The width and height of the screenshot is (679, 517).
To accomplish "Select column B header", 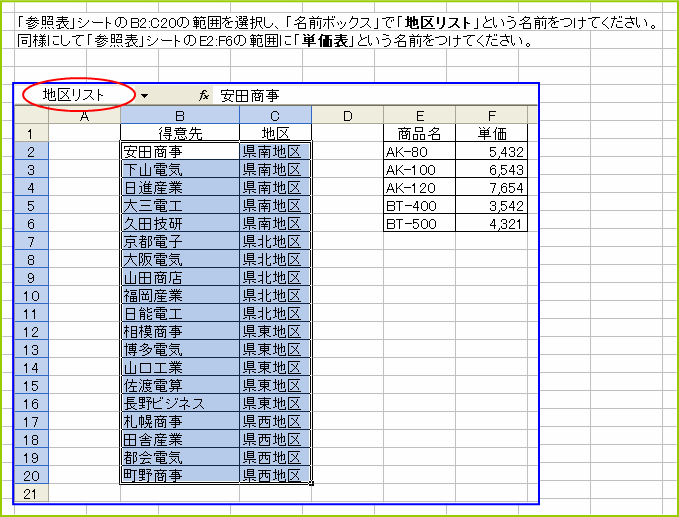I will tap(180, 116).
